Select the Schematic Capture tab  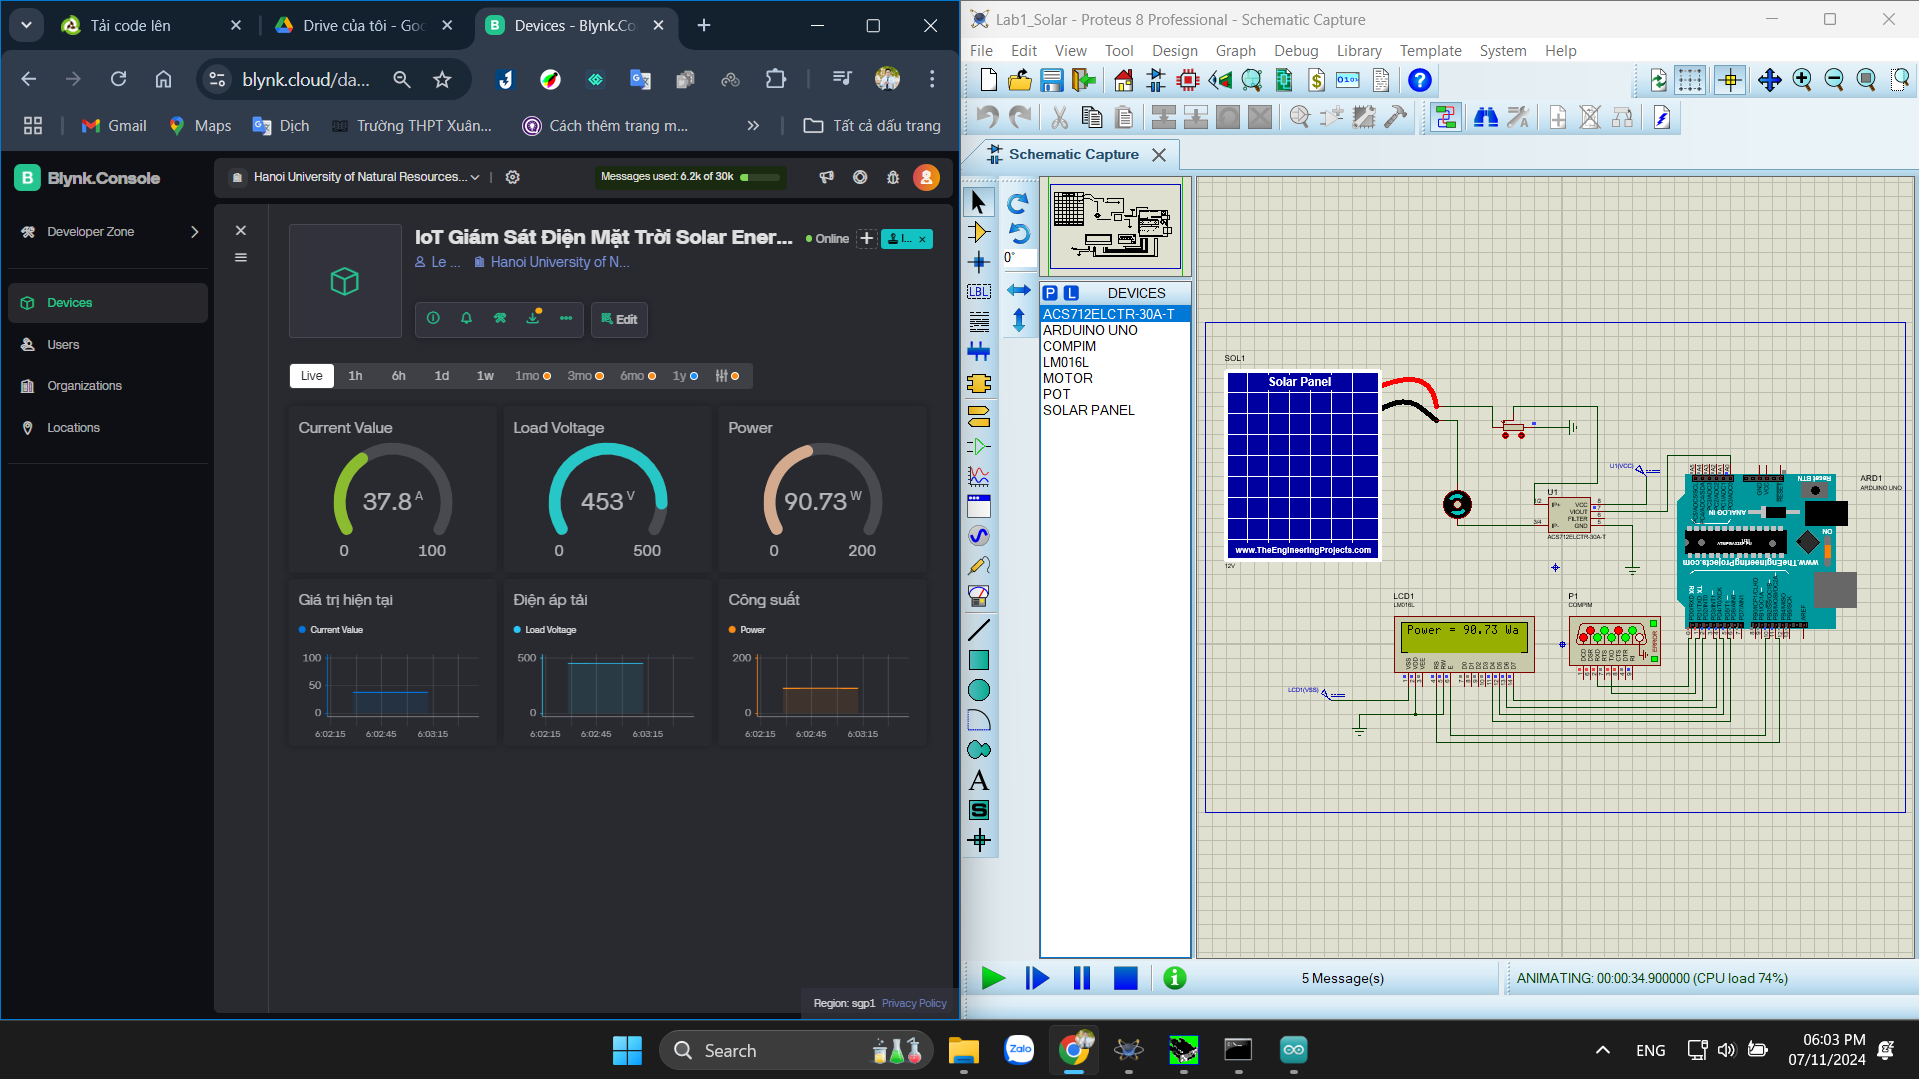coord(1076,154)
